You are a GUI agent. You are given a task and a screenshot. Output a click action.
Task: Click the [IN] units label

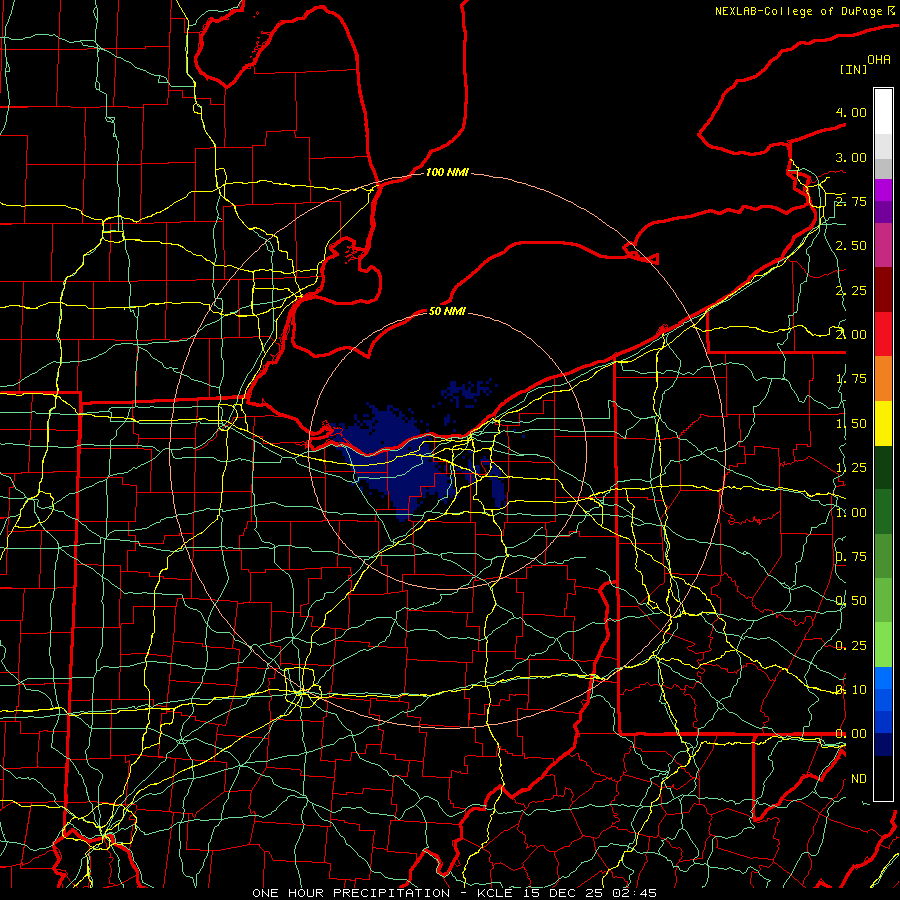(854, 69)
